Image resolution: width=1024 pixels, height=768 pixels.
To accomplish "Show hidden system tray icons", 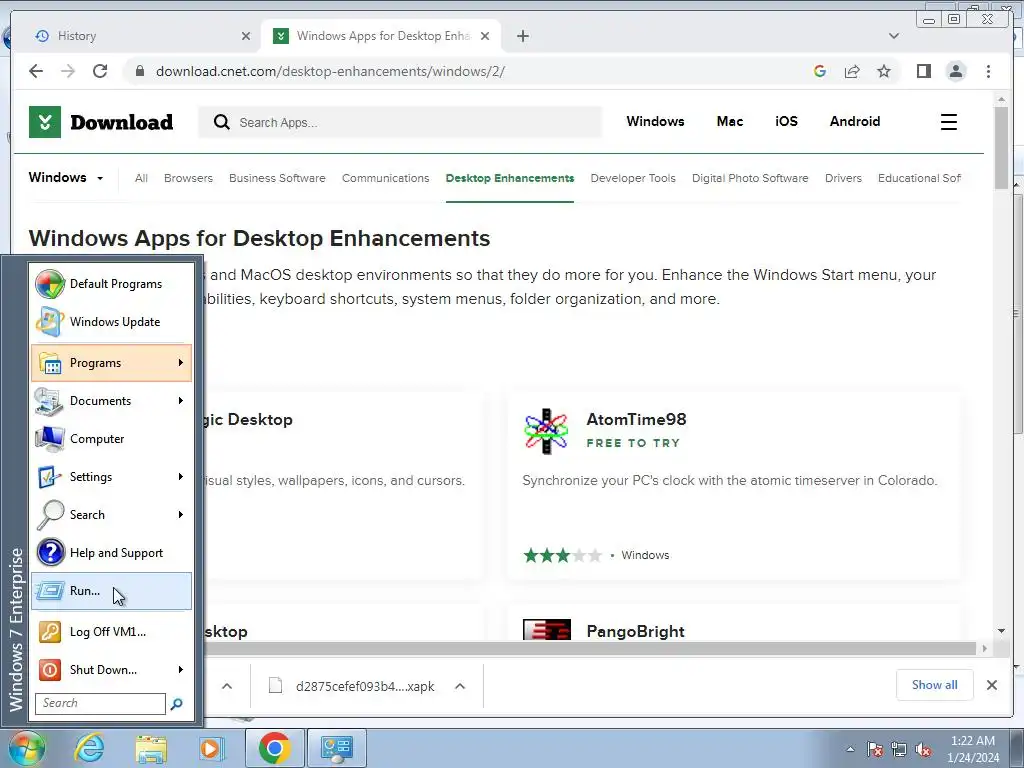I will 850,749.
